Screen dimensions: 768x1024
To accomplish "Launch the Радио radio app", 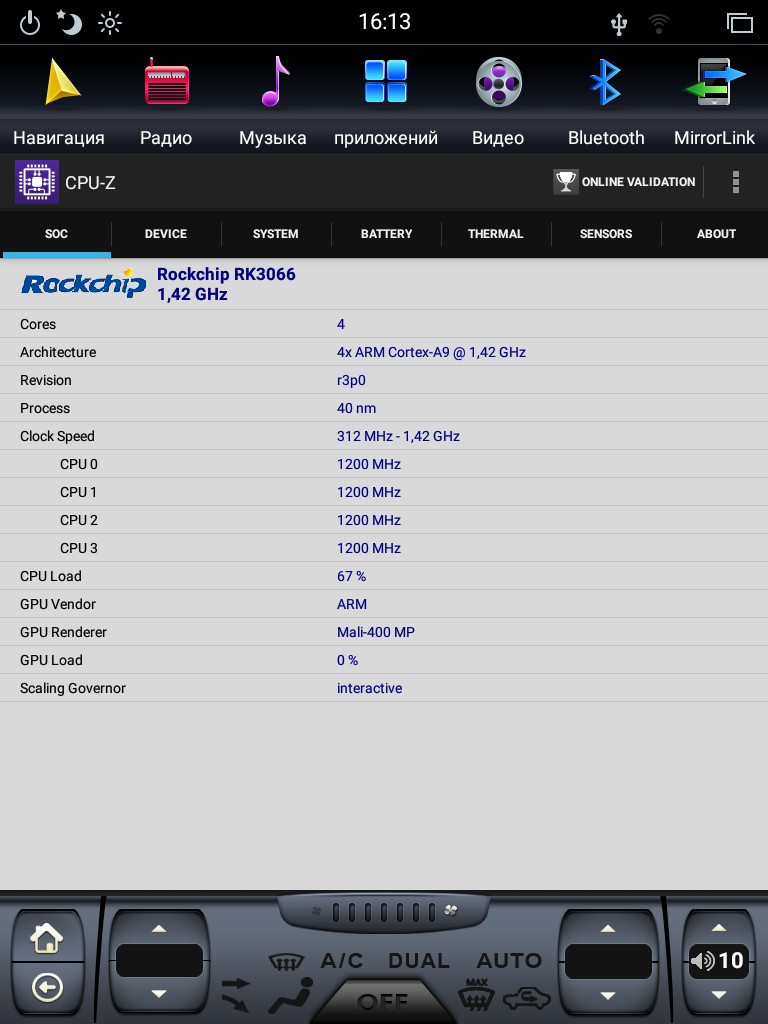I will 167,101.
